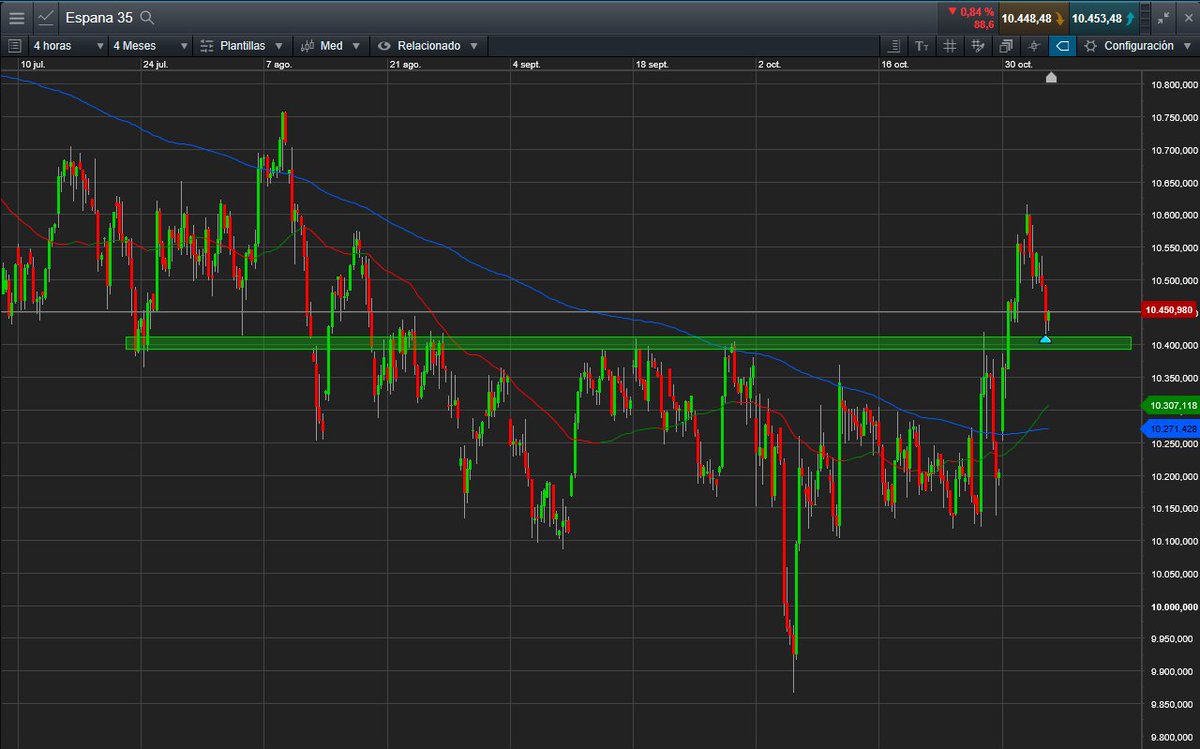
Task: Click the stacked windows icon
Action: click(x=1006, y=46)
